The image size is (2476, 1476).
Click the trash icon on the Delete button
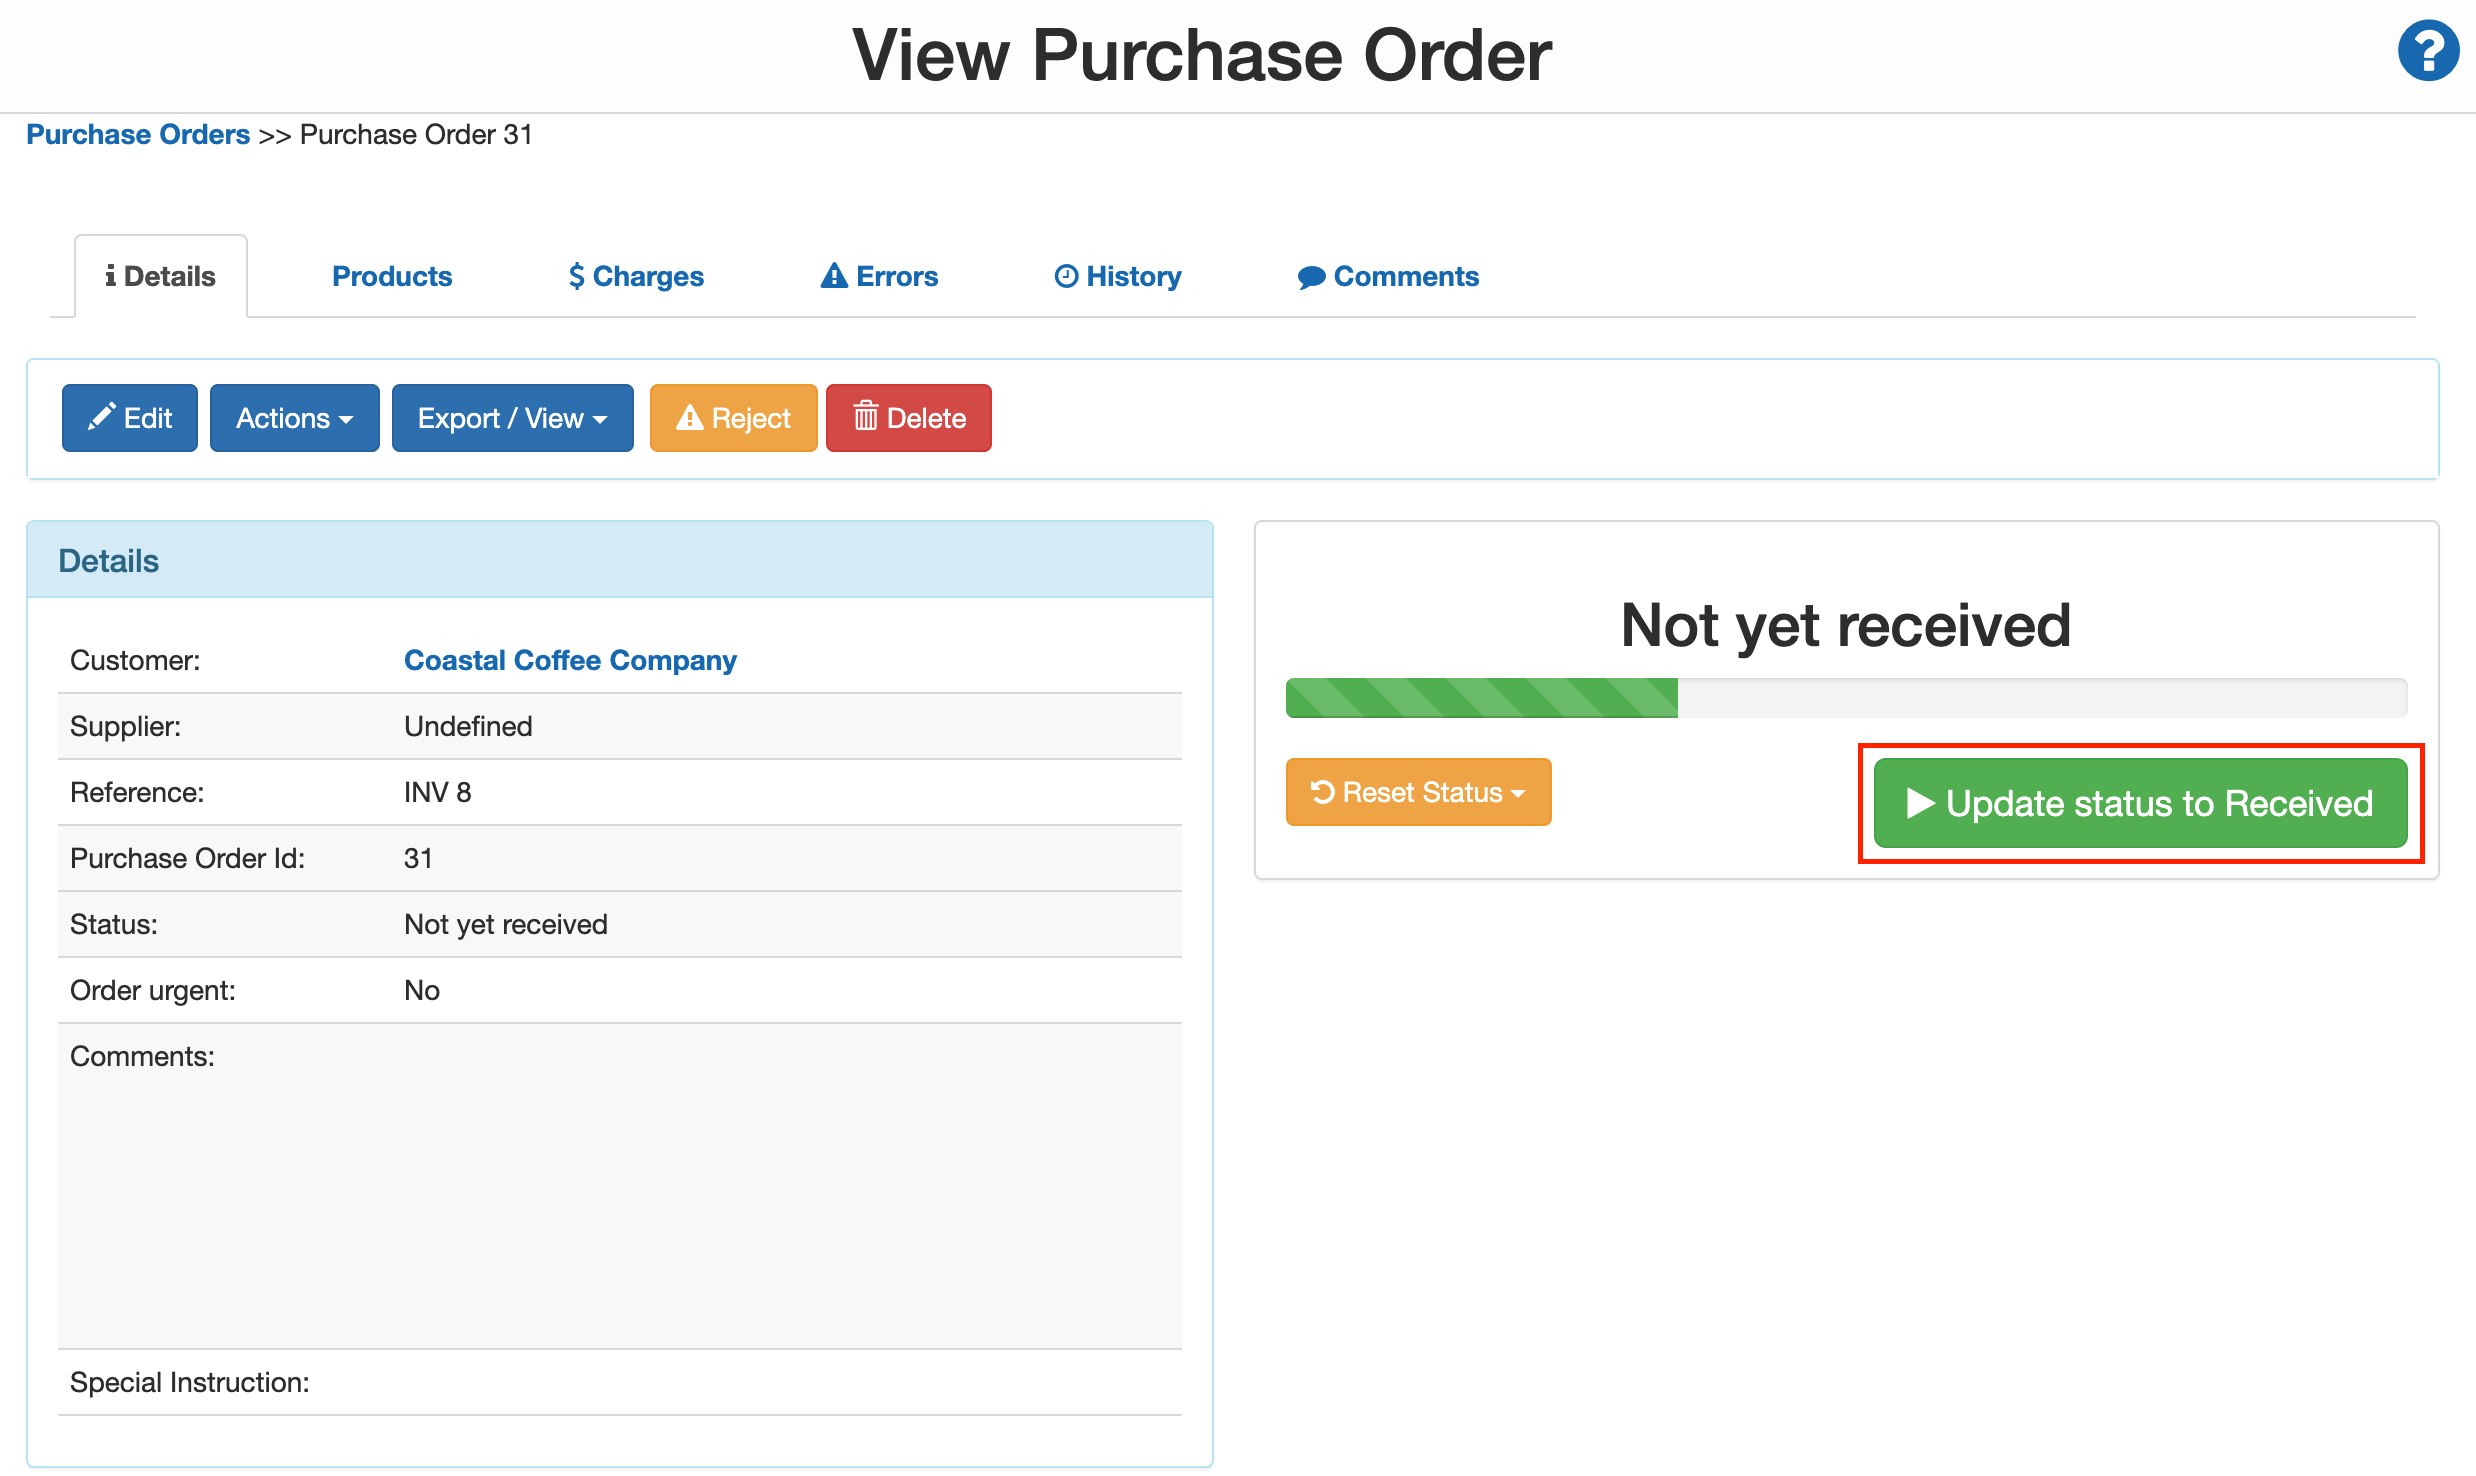(866, 417)
